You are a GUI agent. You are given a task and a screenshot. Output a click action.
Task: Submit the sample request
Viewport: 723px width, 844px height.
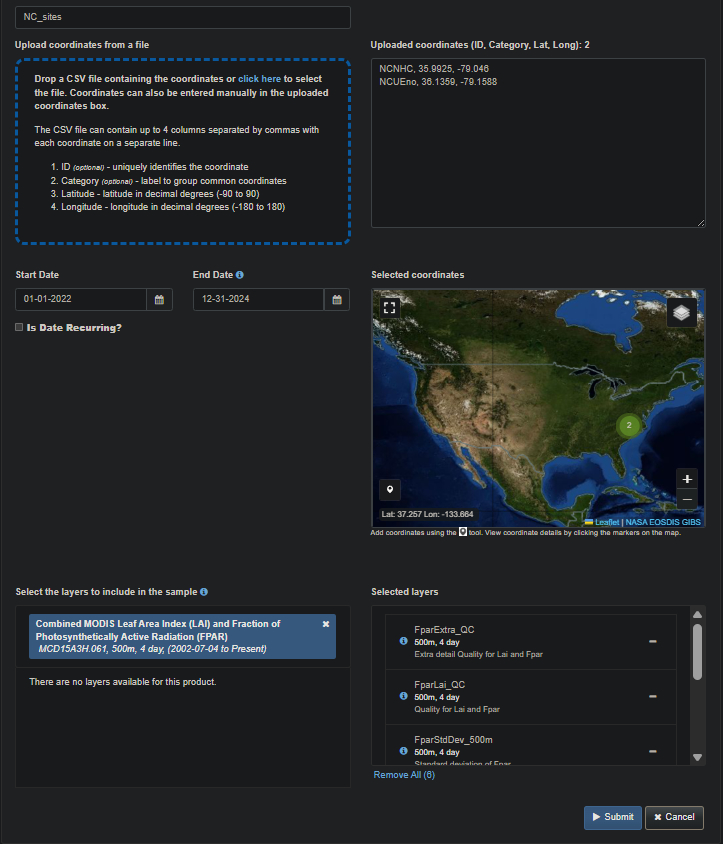(x=612, y=817)
